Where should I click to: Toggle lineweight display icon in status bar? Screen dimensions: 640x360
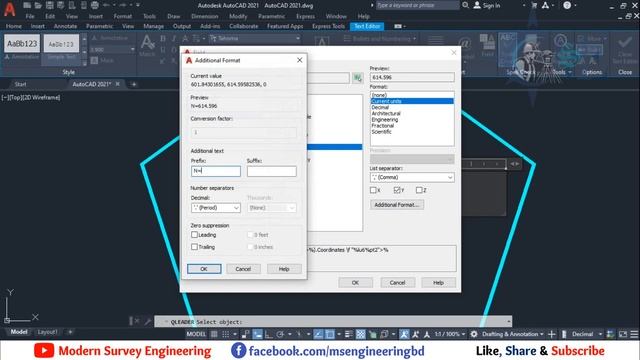349,334
